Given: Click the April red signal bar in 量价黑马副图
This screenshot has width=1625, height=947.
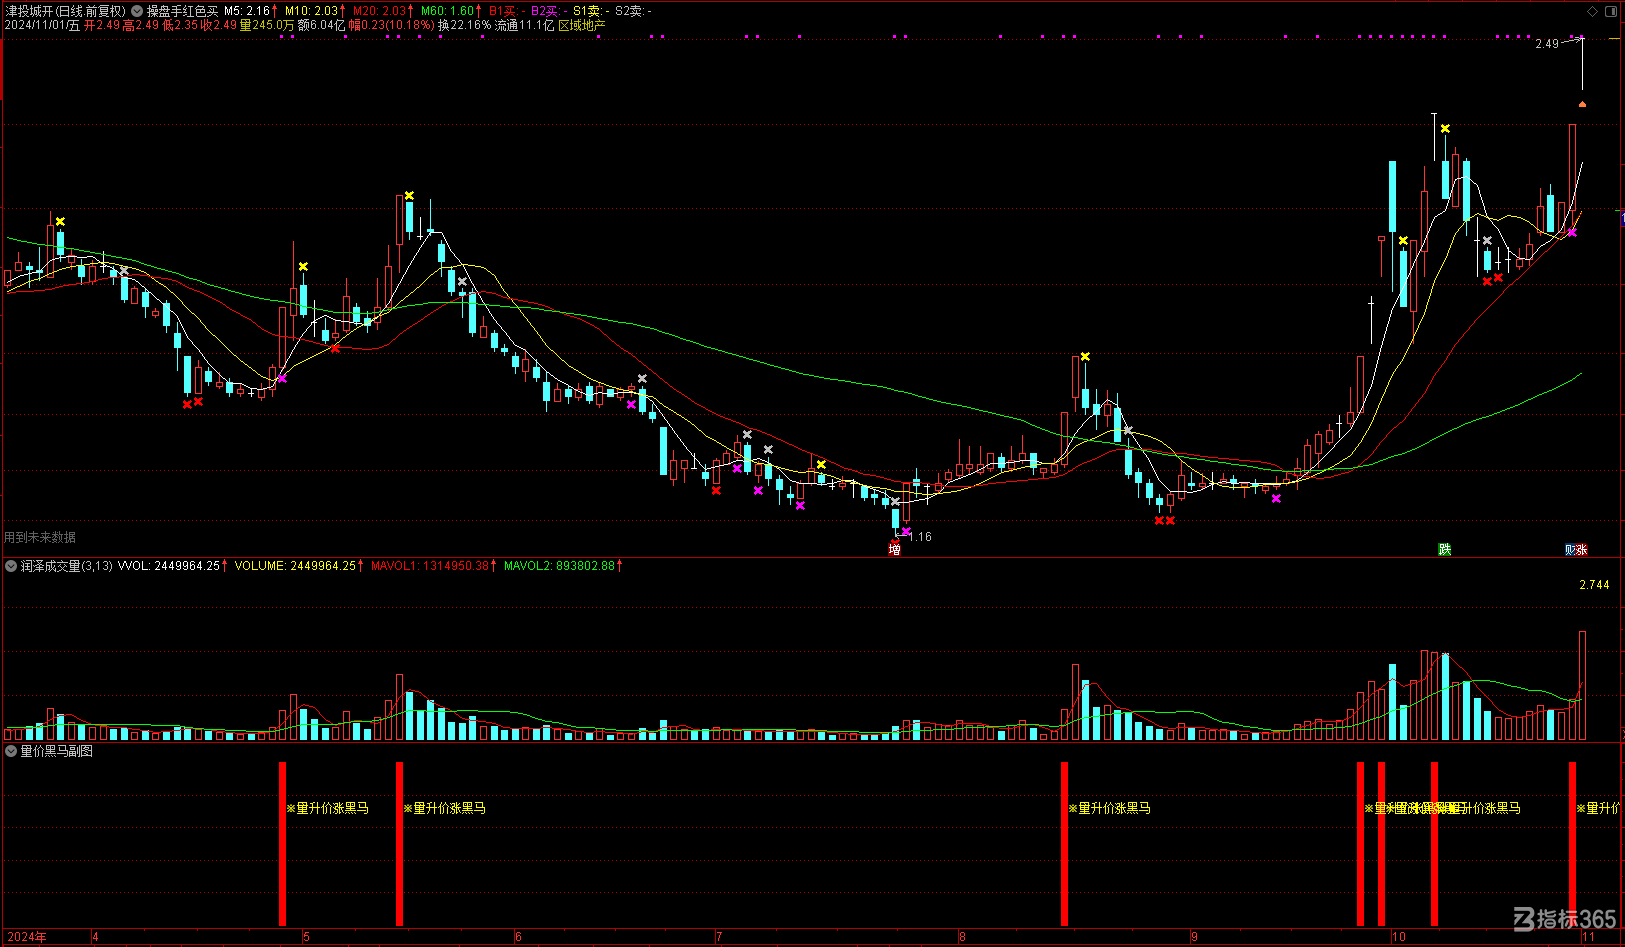Looking at the screenshot, I should tap(283, 844).
